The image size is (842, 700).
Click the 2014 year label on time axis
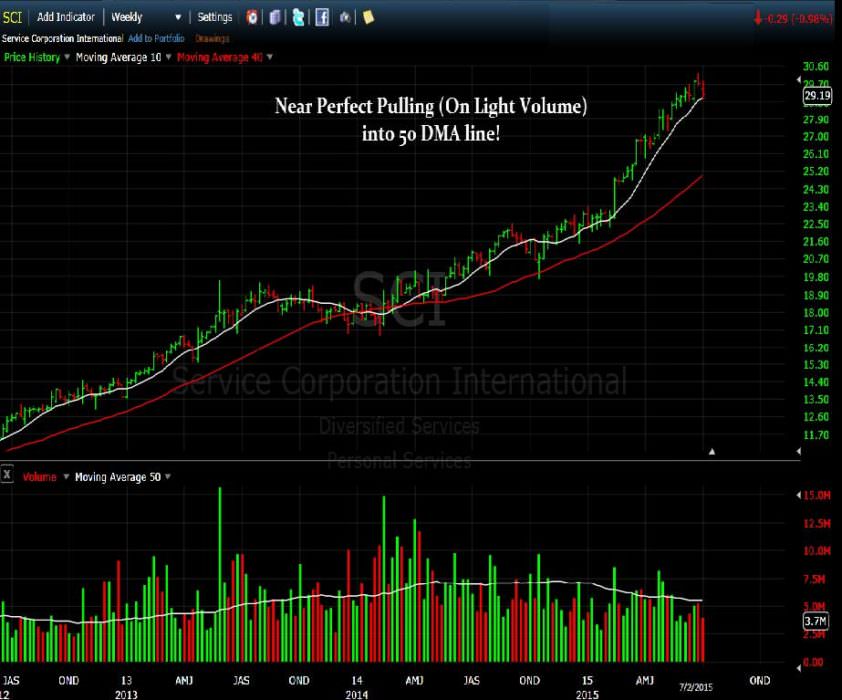[357, 695]
